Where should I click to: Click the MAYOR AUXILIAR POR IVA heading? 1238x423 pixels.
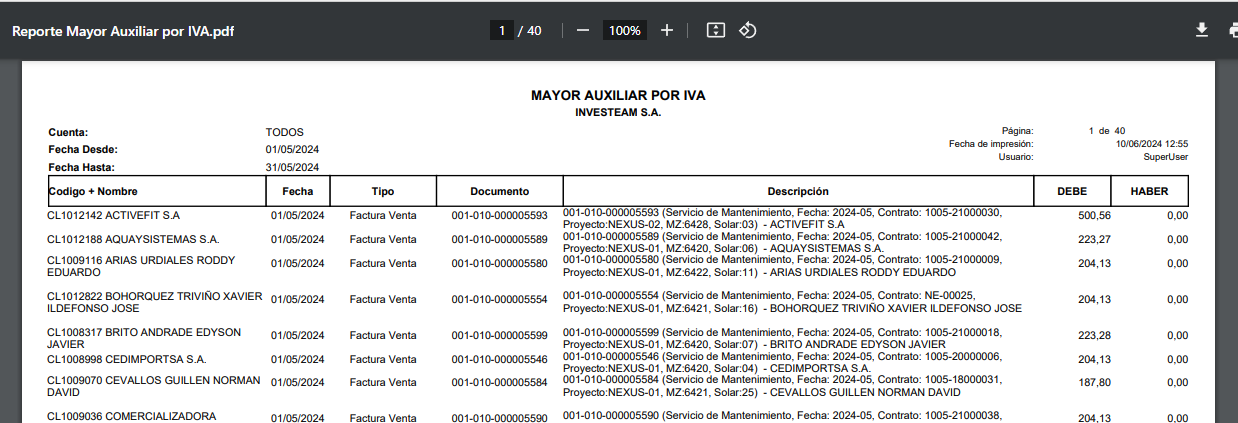coord(618,95)
